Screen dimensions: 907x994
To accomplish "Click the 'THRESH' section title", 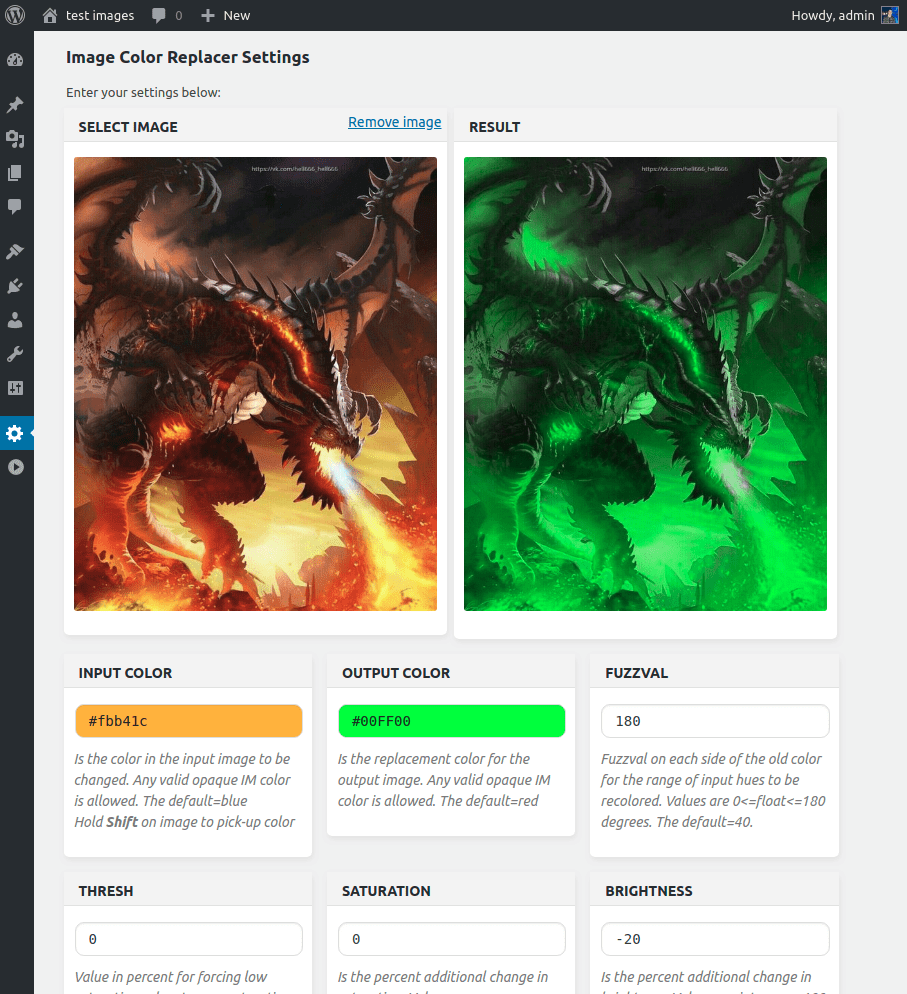I will [106, 891].
